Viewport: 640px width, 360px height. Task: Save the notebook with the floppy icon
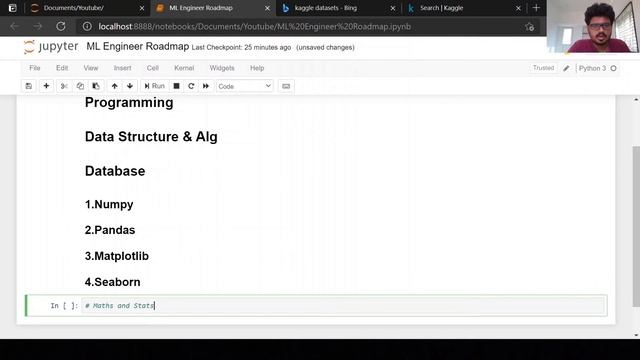[29, 86]
